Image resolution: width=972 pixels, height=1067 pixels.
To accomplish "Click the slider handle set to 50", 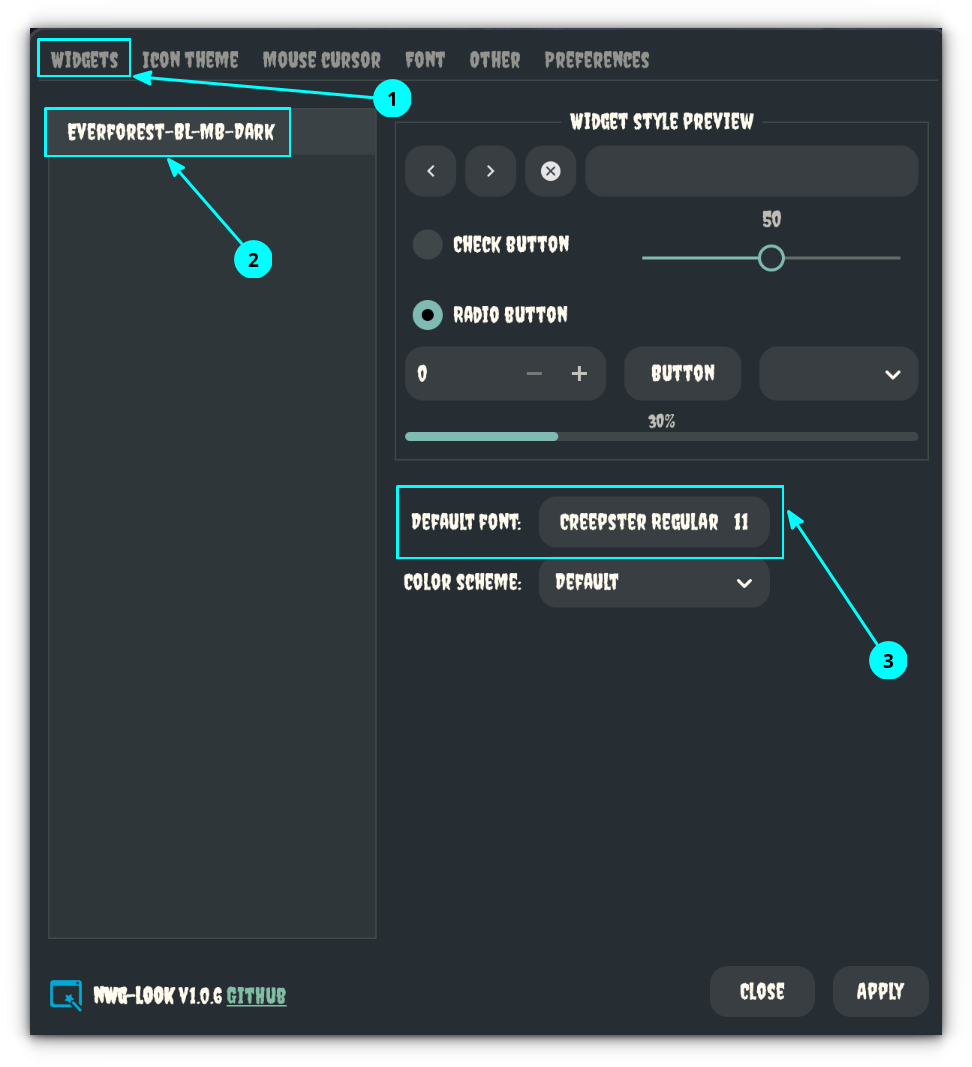I will click(x=771, y=258).
